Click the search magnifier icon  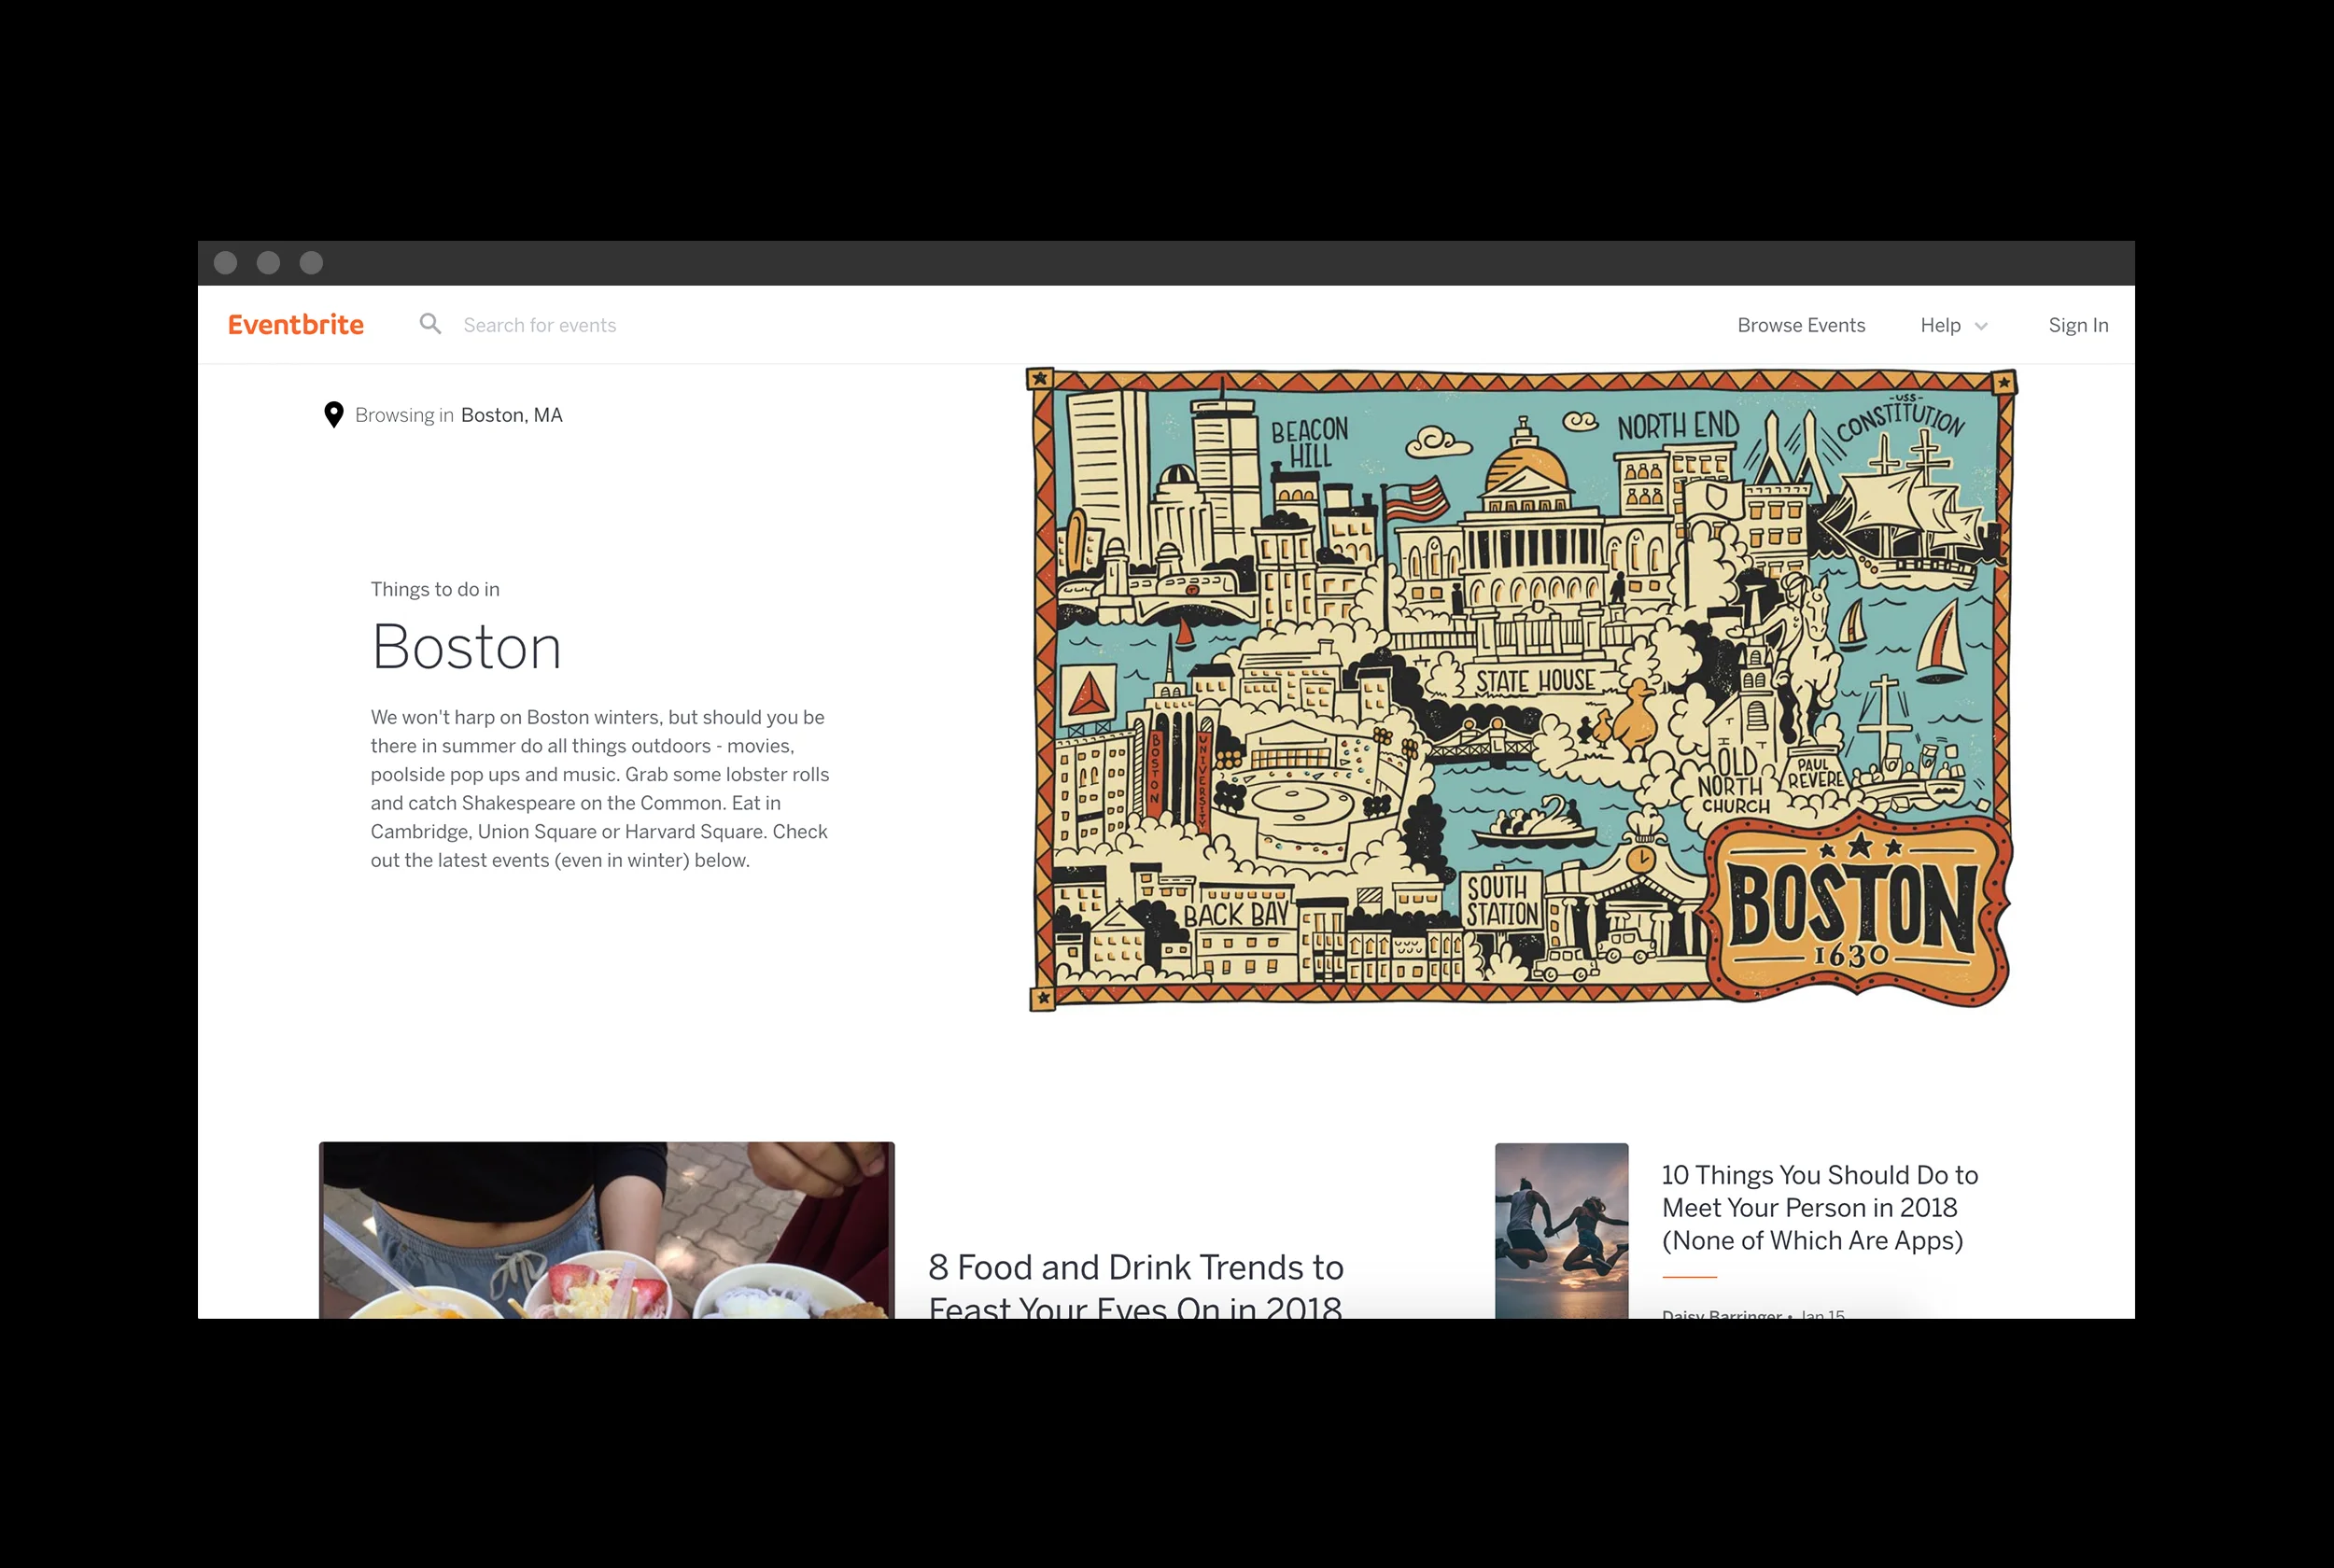tap(430, 324)
